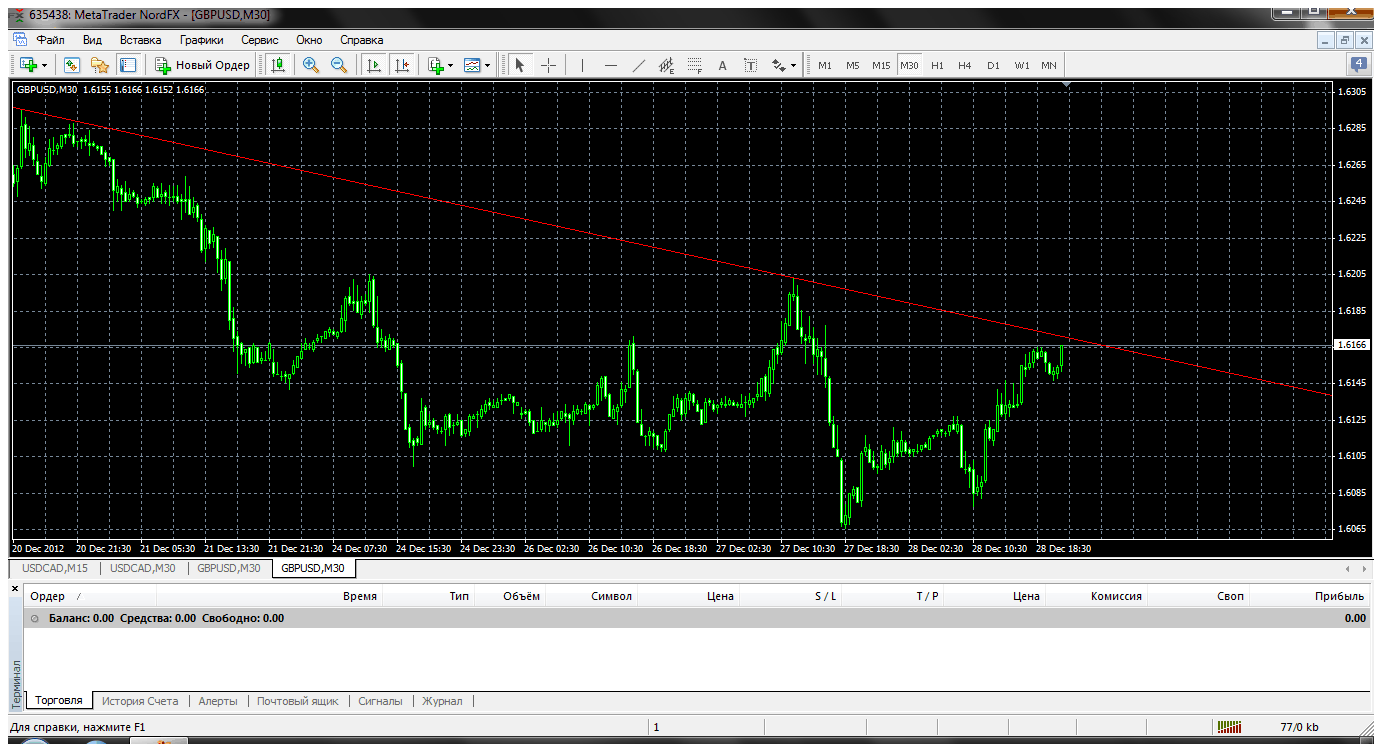This screenshot has width=1382, height=744.
Task: Switch to the first GBPUSD,M30 chart tab
Action: 229,568
